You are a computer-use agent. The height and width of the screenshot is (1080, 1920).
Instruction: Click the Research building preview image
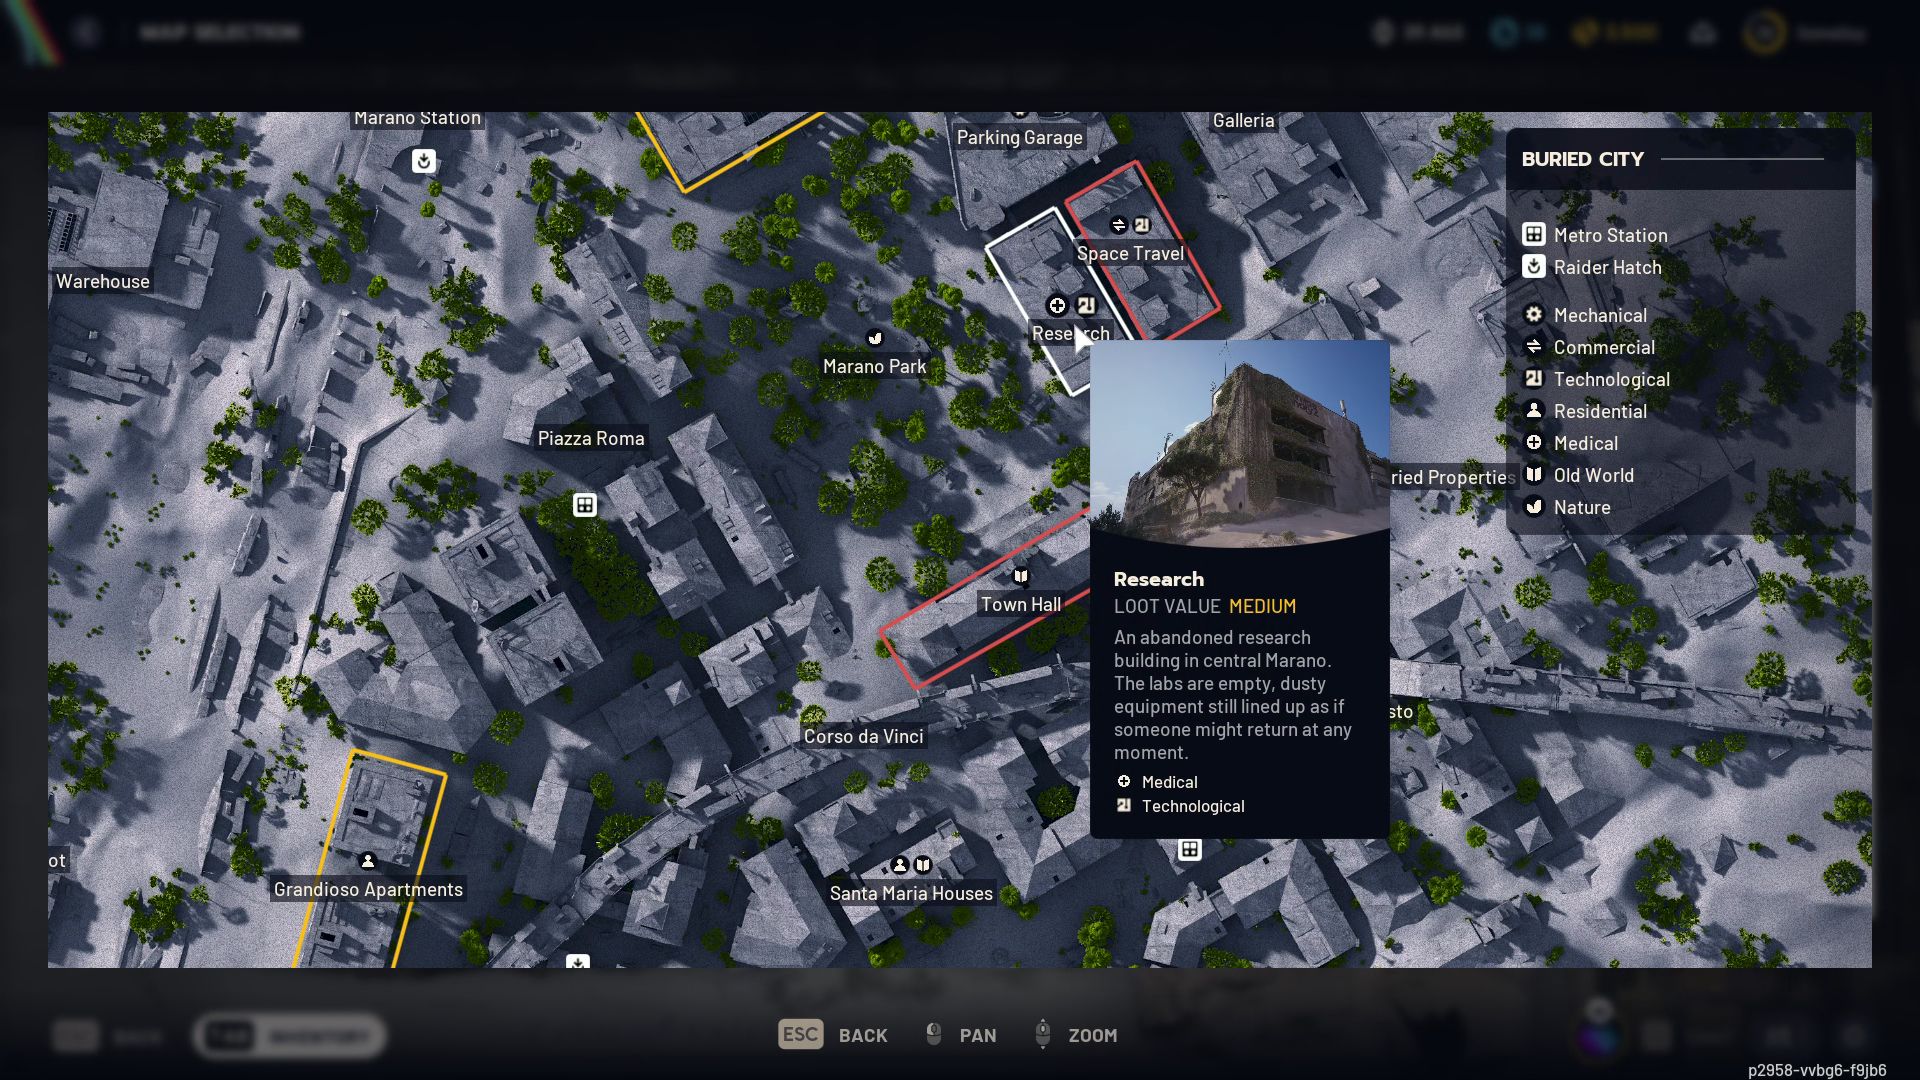[1239, 445]
